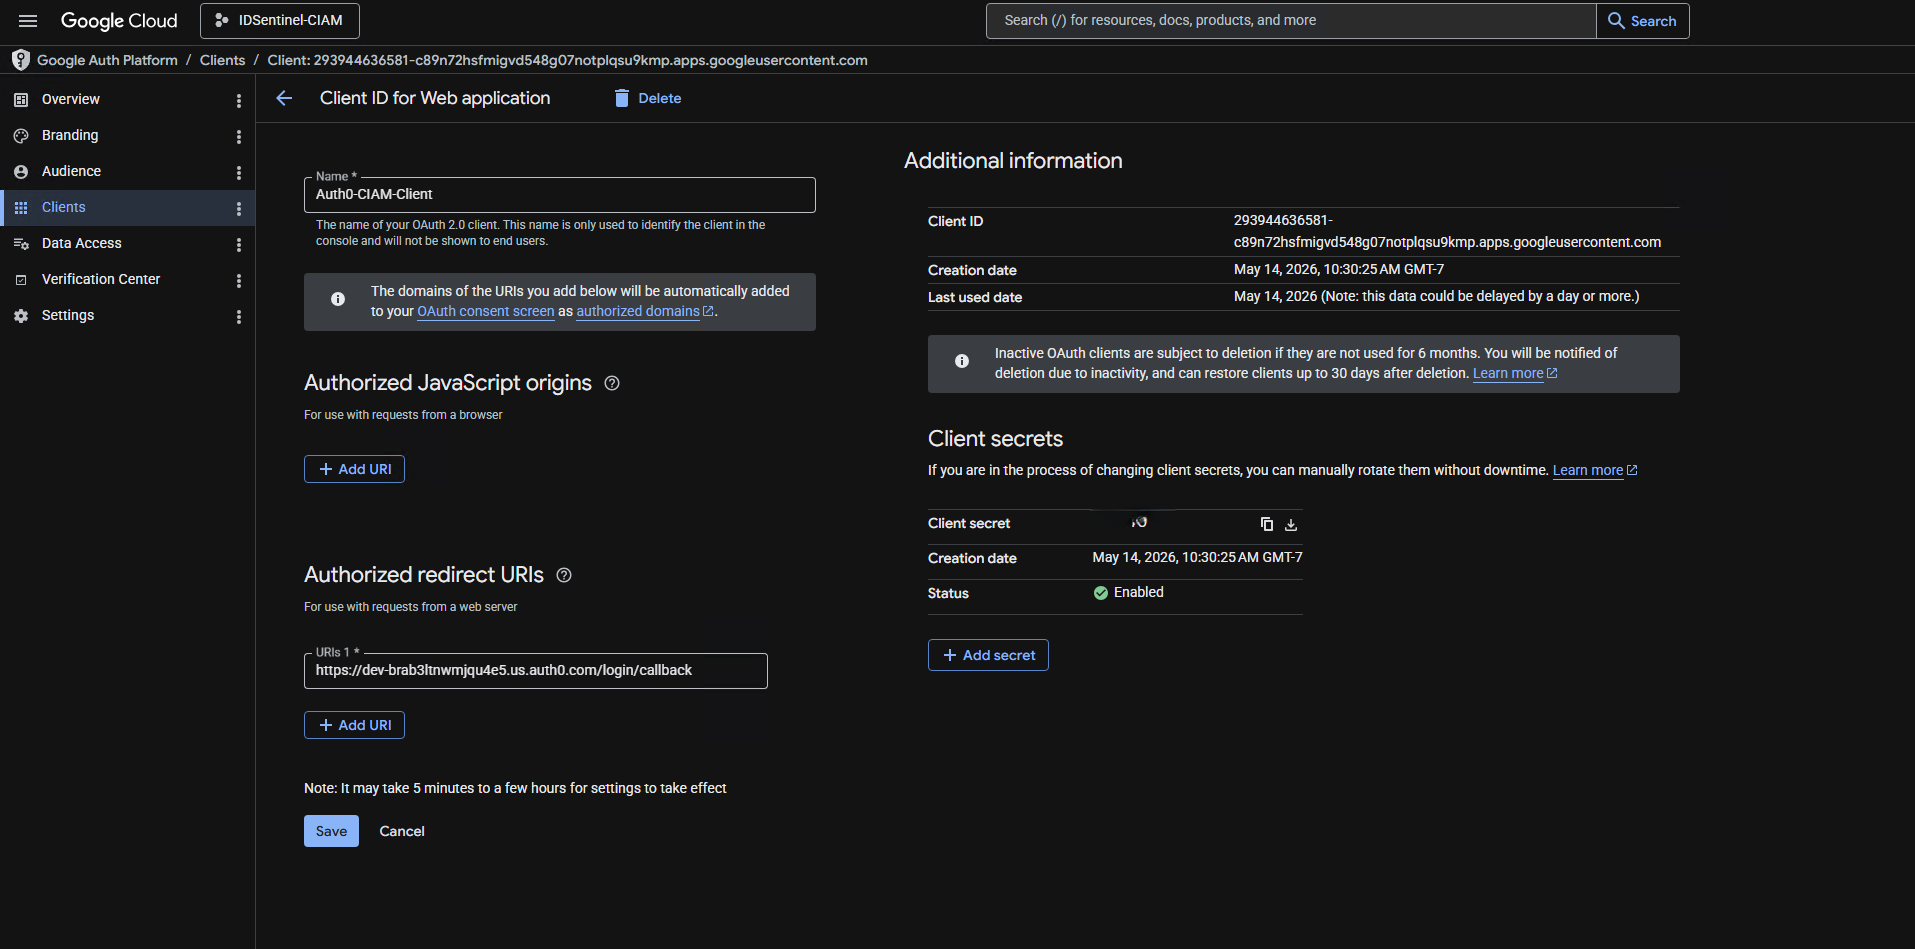Select Clients in the sidebar
1915x949 pixels.
pos(127,208)
